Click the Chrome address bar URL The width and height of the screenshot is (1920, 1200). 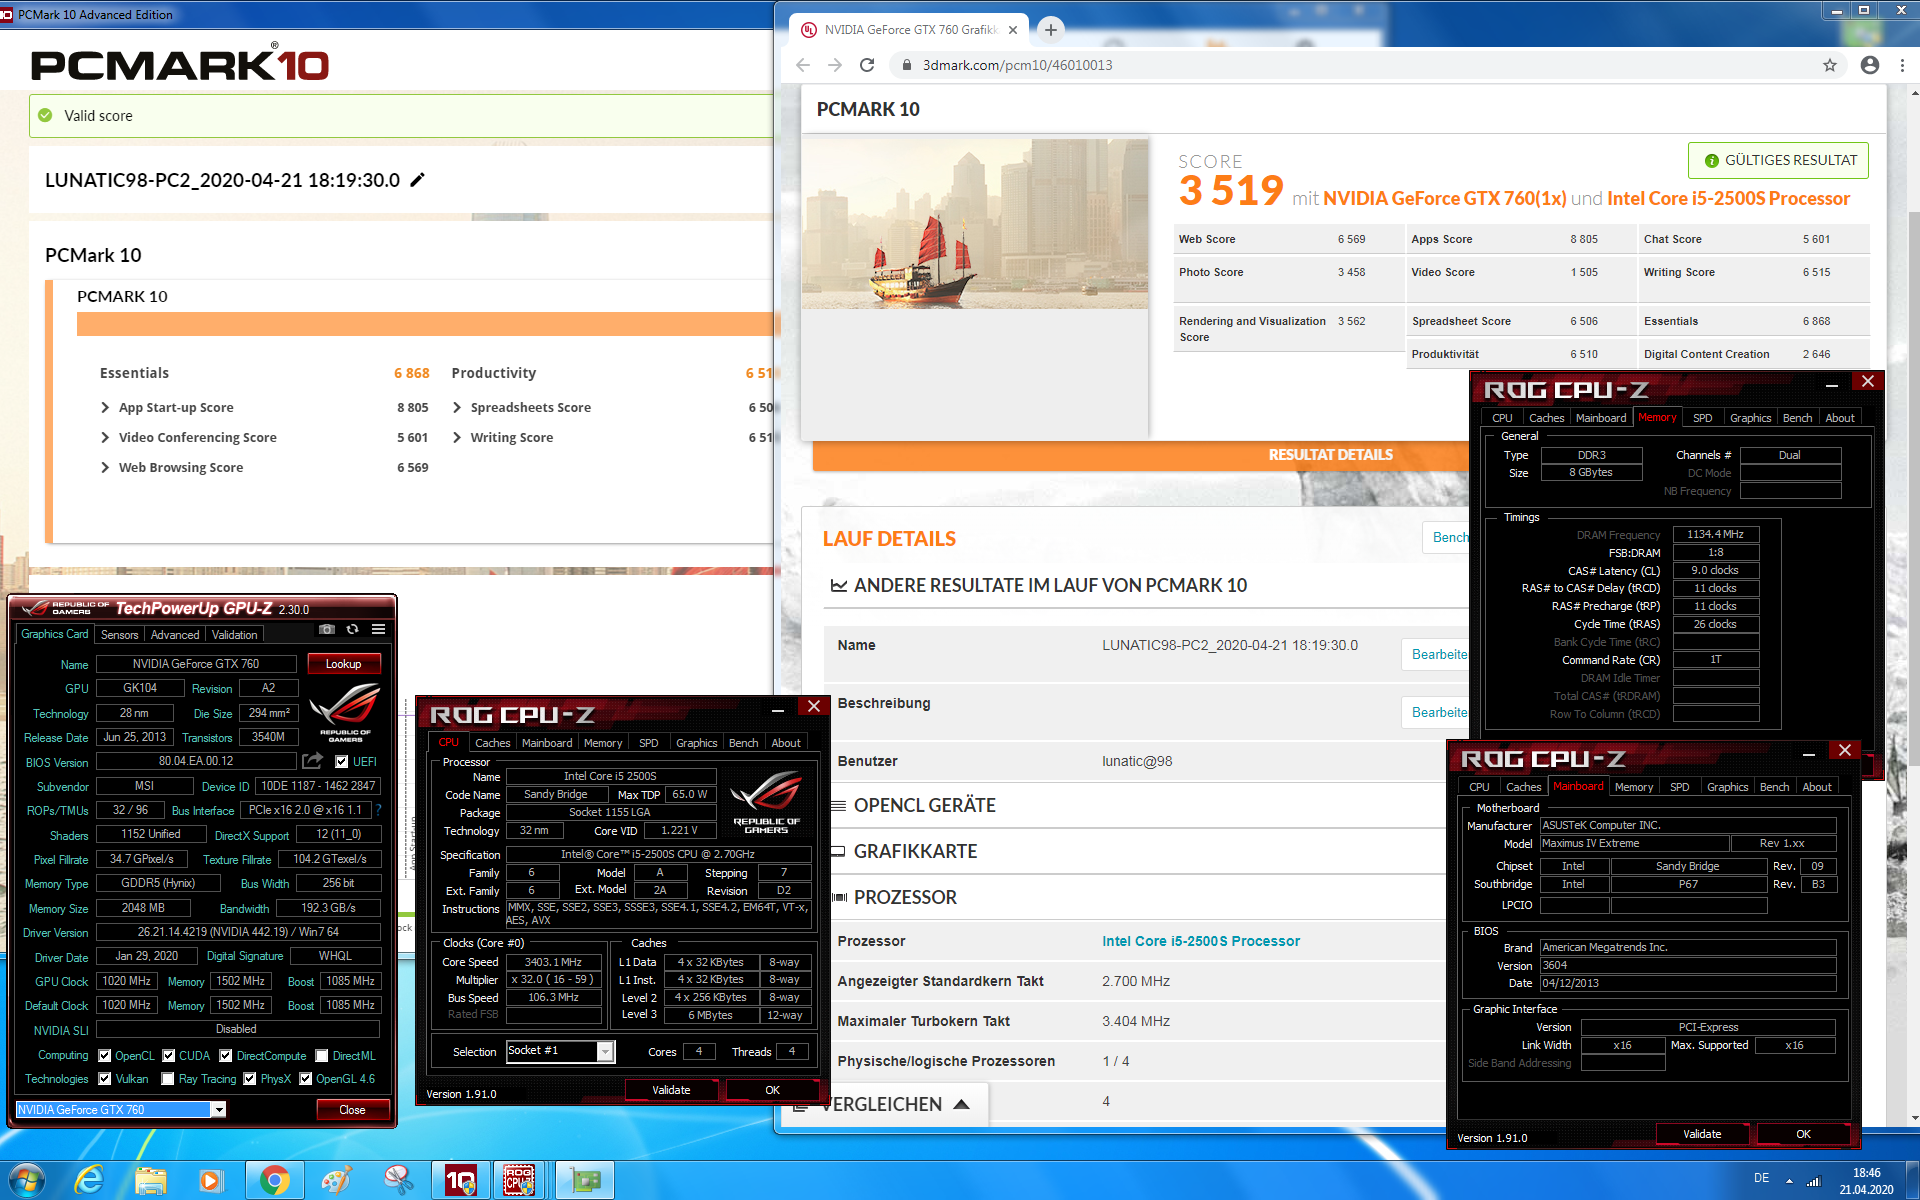coord(1017,65)
